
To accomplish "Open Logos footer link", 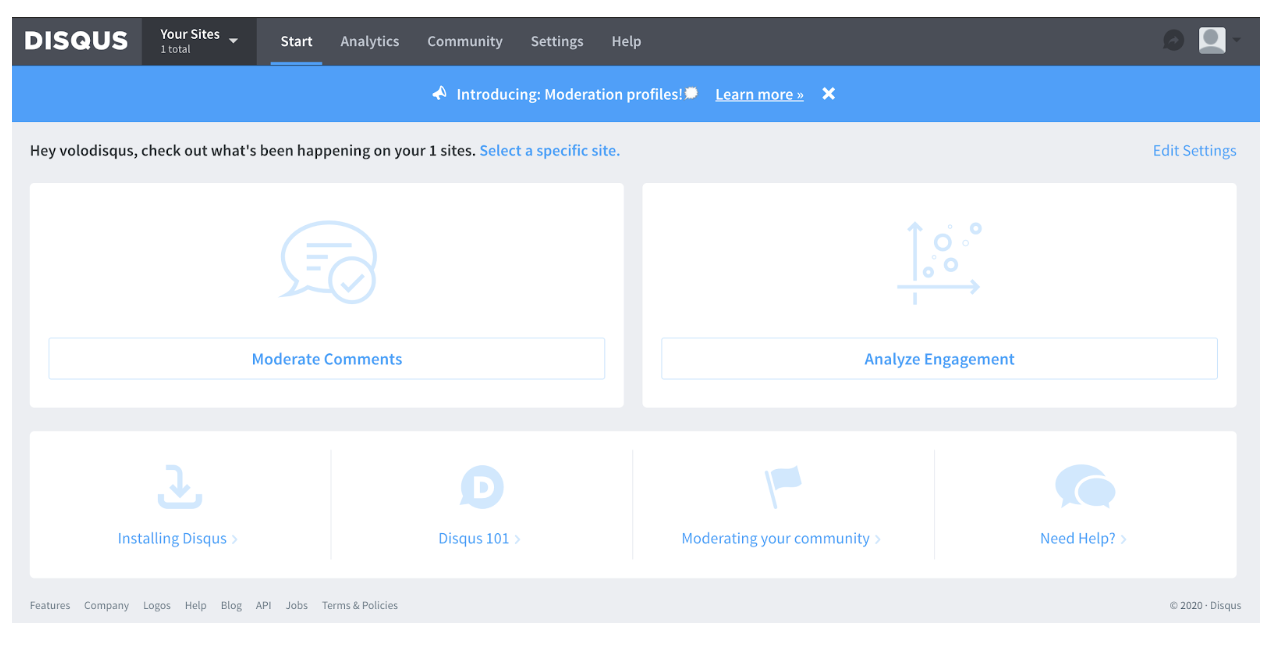I will tap(157, 605).
